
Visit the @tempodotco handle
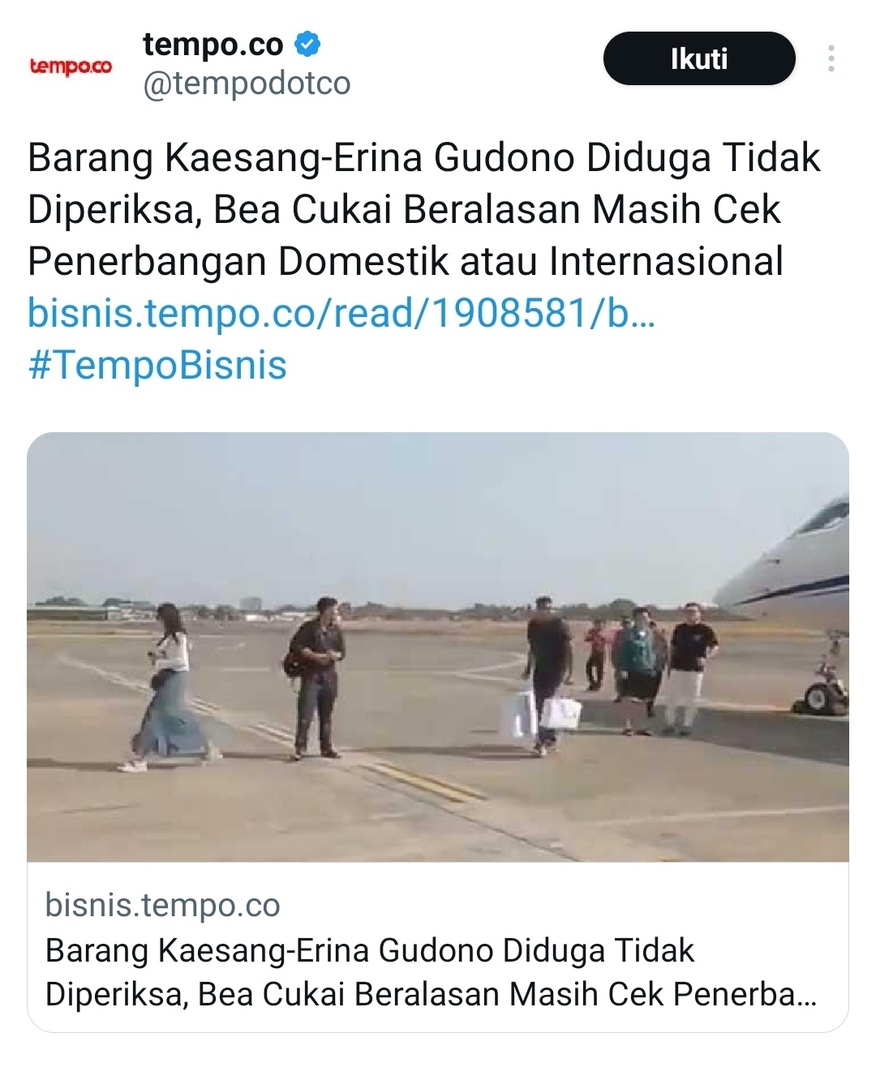click(247, 84)
